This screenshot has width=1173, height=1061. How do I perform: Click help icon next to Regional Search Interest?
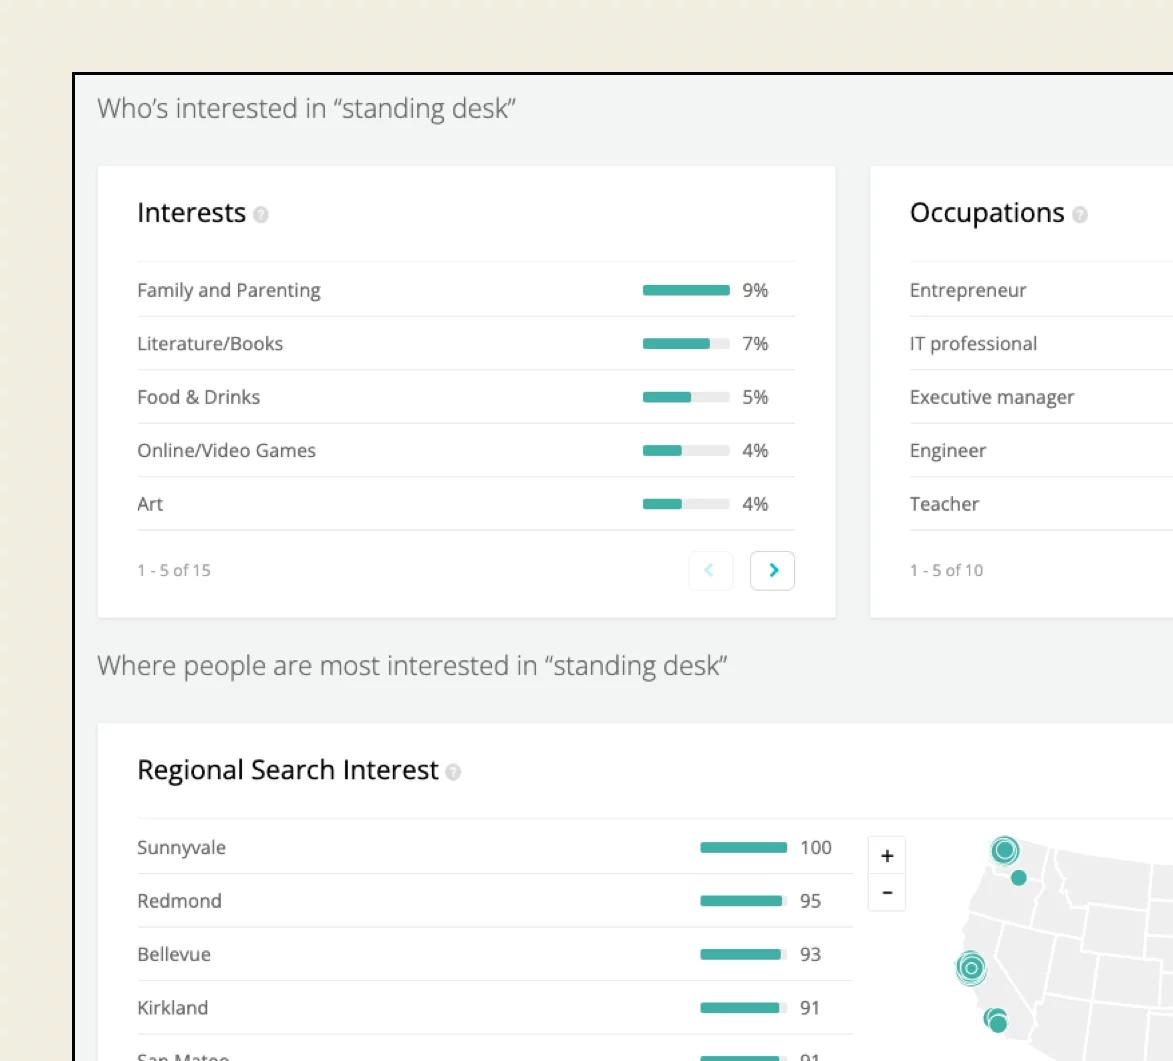click(x=454, y=772)
